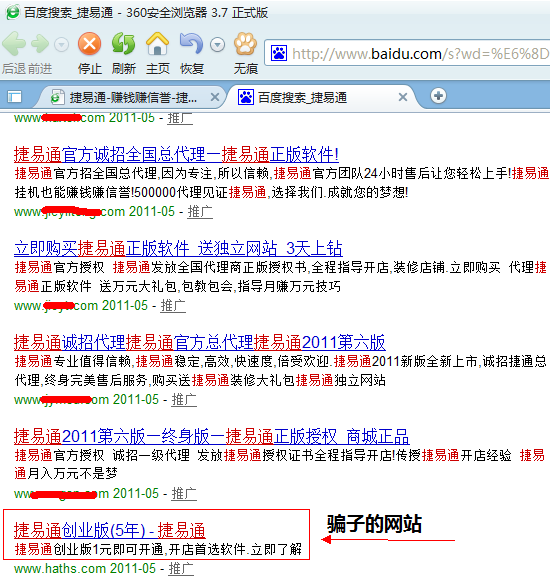
Task: Close the 捷易通-赚钱赚信誉 tab
Action: click(215, 98)
